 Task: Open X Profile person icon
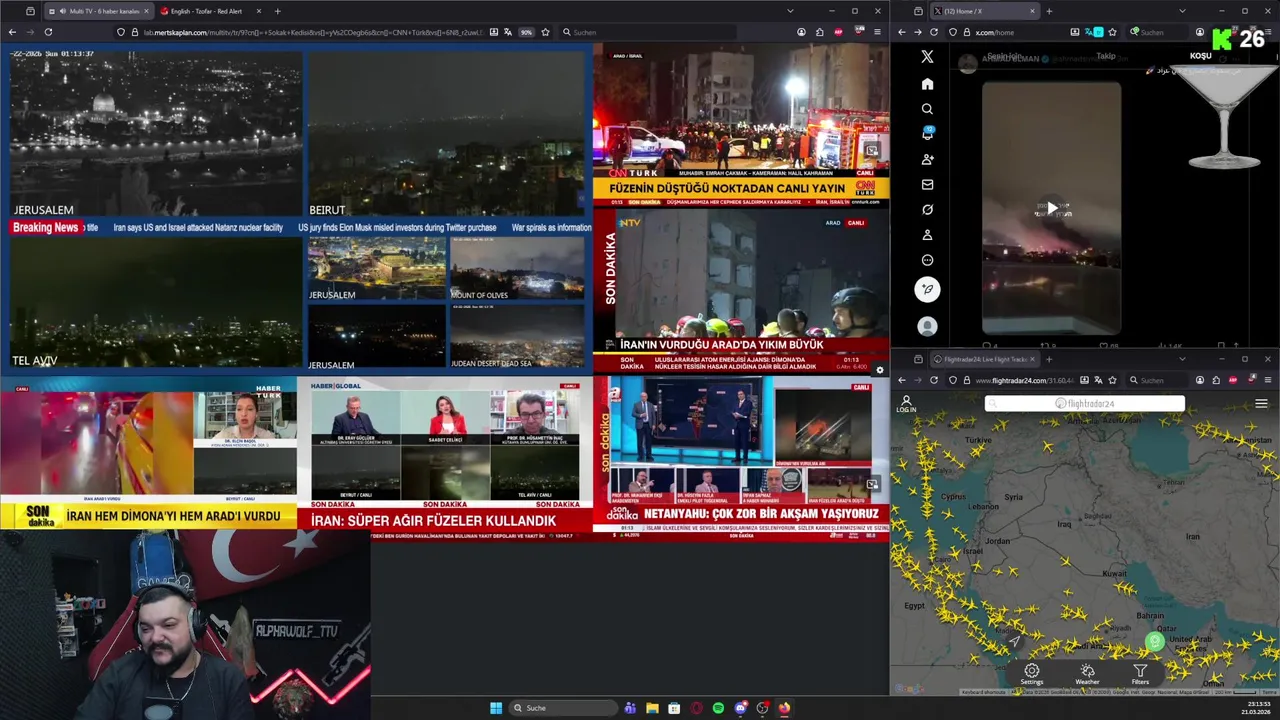click(x=927, y=235)
